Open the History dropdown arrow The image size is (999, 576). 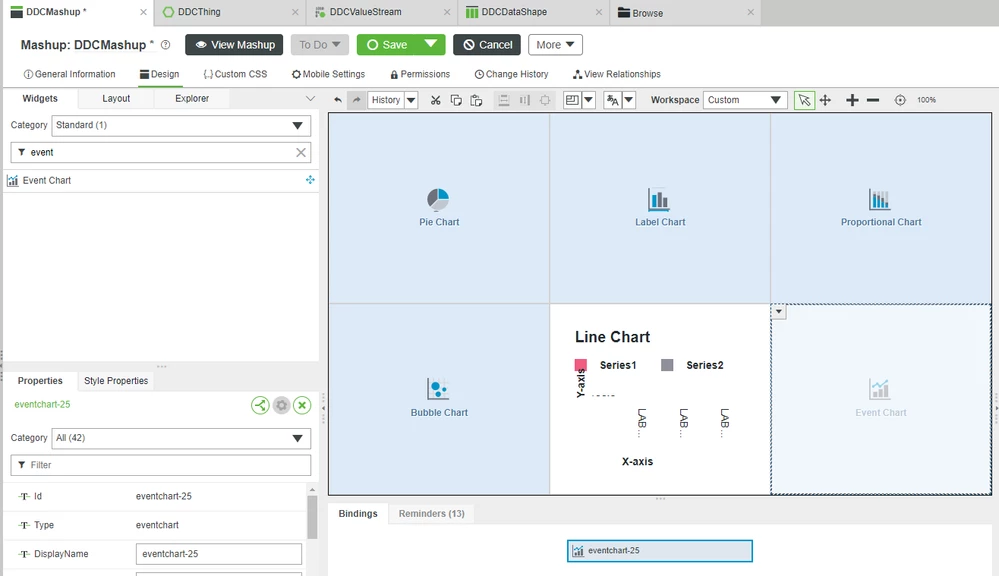[x=411, y=100]
